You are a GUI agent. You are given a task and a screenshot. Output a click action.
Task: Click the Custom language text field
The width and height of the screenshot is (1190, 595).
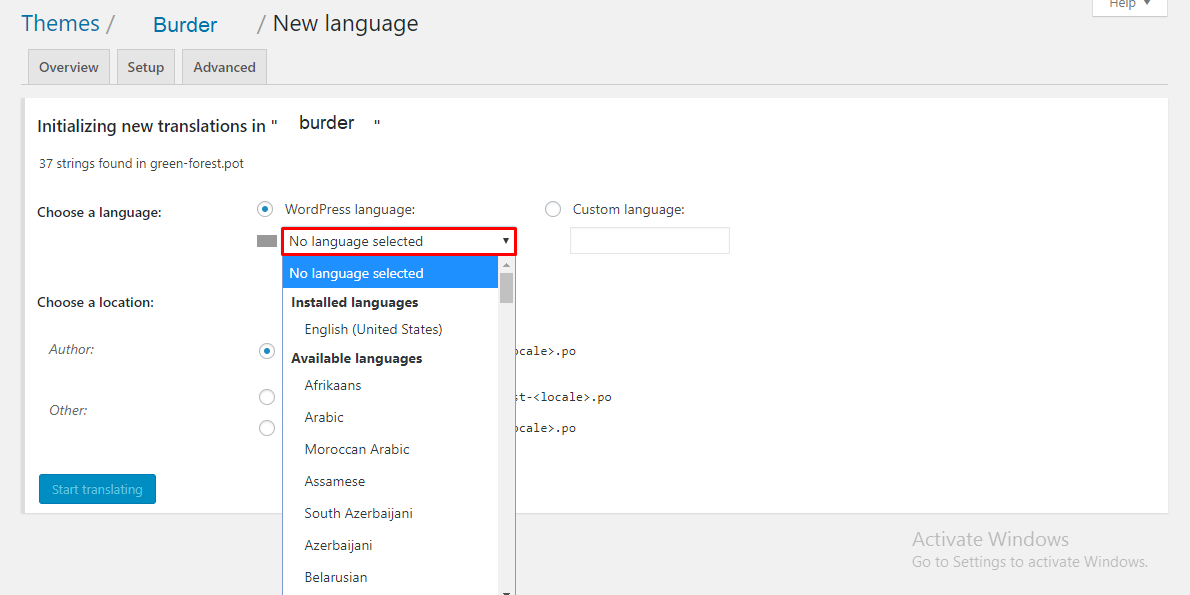coord(650,241)
